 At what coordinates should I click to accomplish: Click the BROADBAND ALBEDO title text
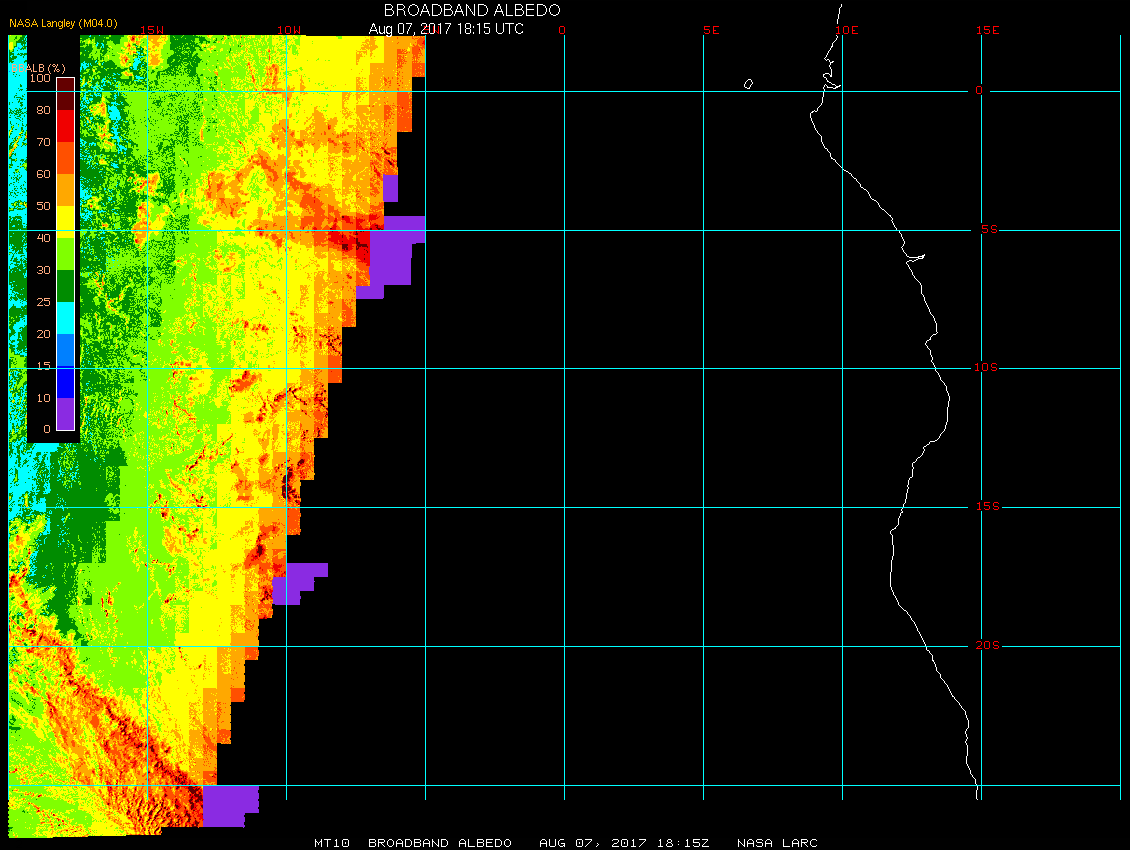pyautogui.click(x=471, y=10)
